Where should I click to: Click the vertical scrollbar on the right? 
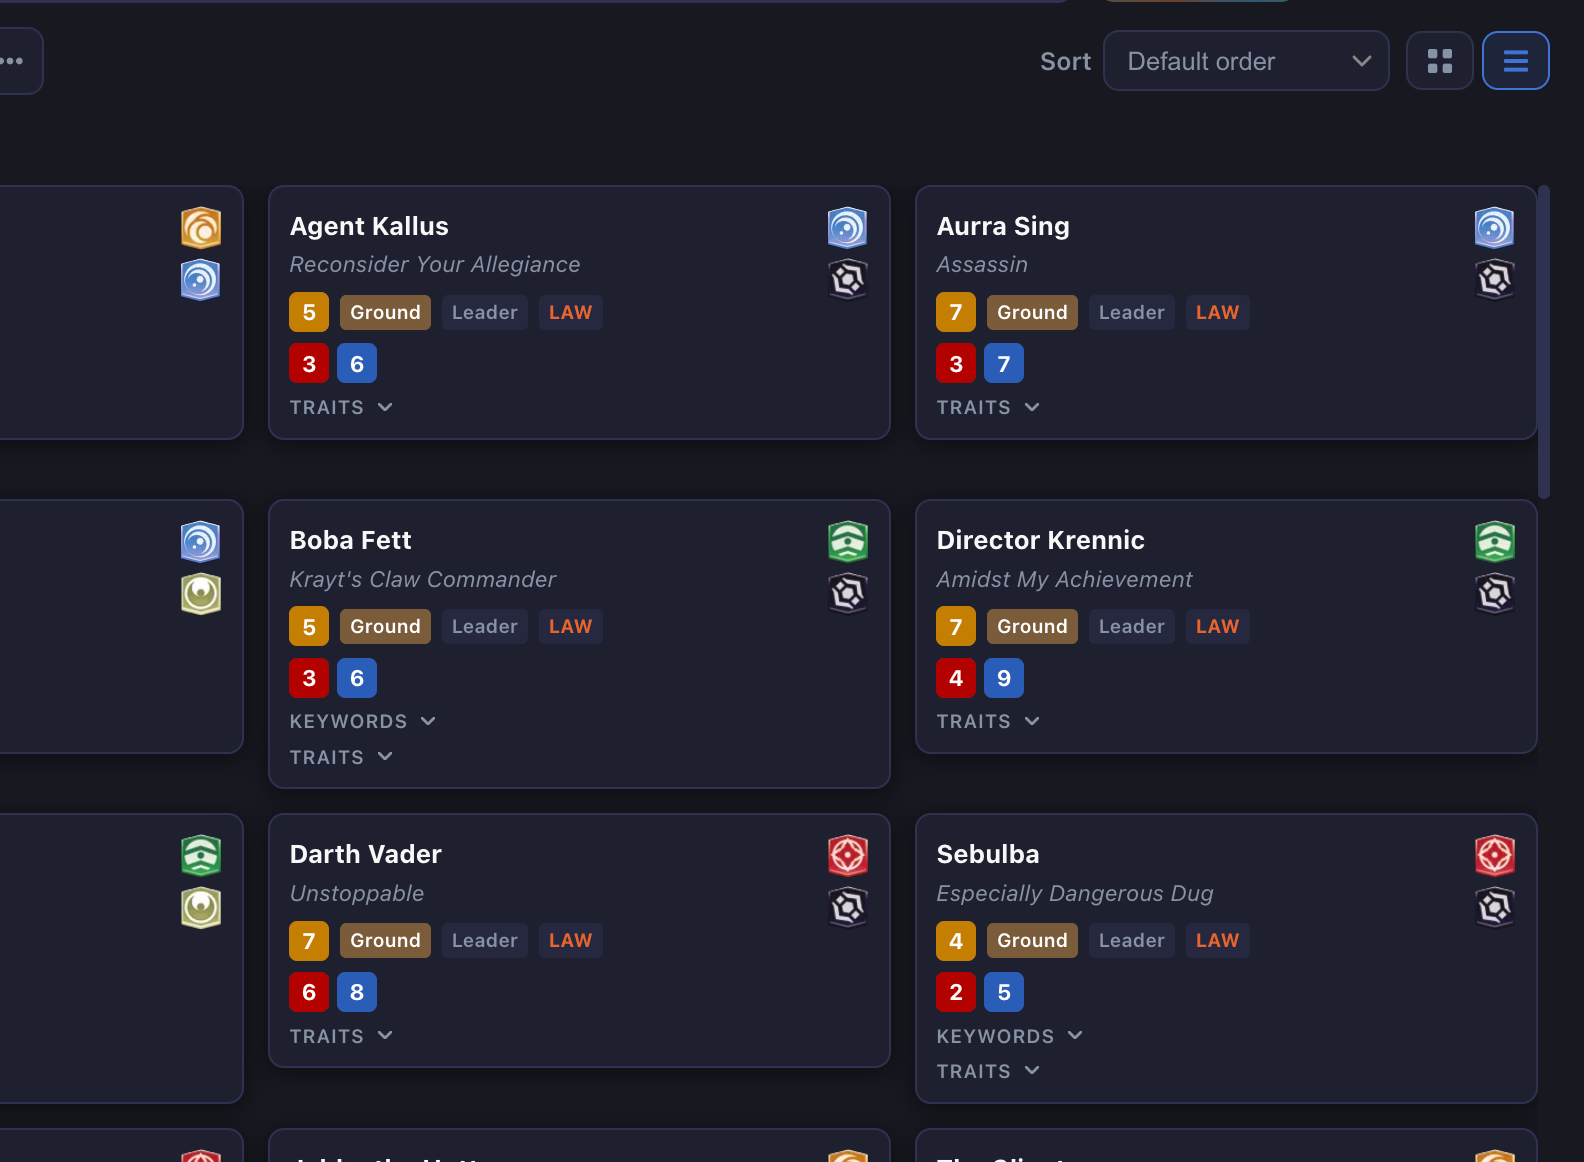coord(1543,340)
